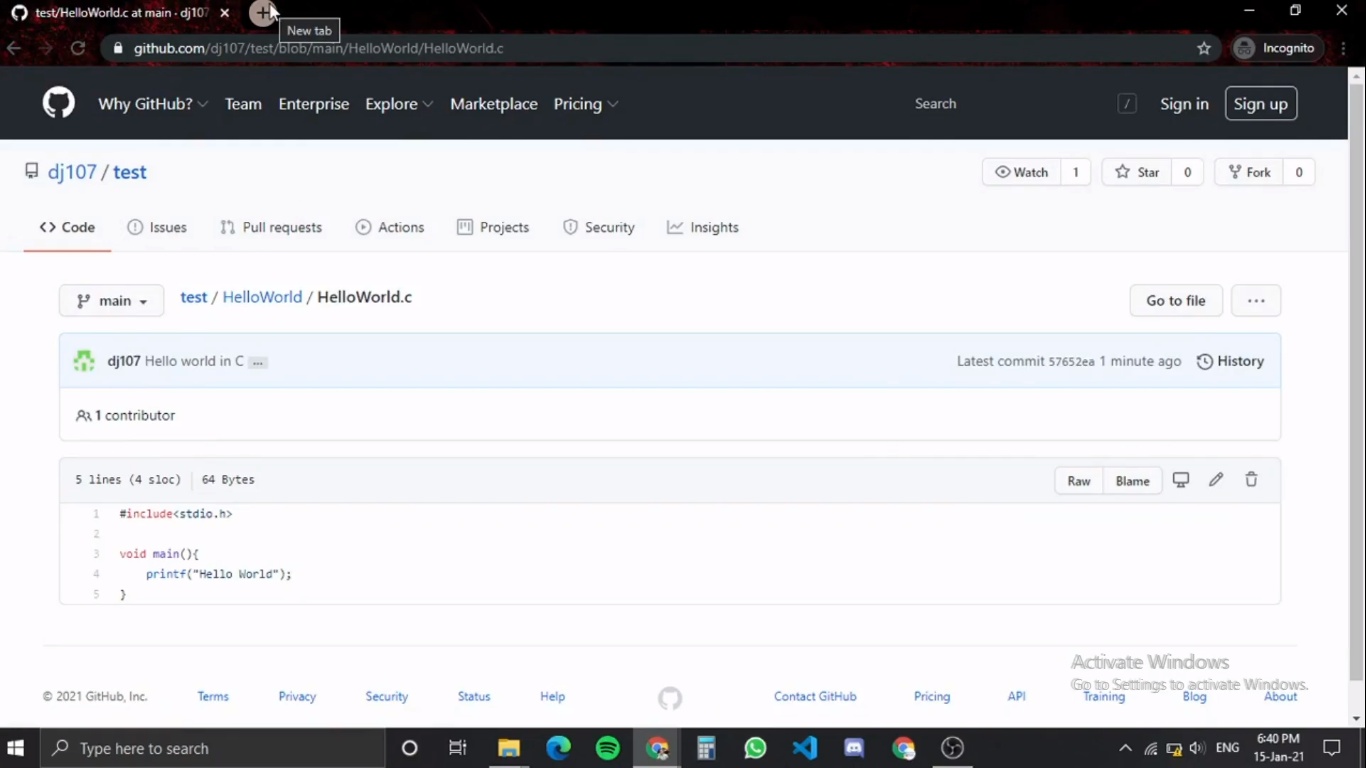The width and height of the screenshot is (1366, 768).
Task: Click the Watch button
Action: pyautogui.click(x=1022, y=172)
